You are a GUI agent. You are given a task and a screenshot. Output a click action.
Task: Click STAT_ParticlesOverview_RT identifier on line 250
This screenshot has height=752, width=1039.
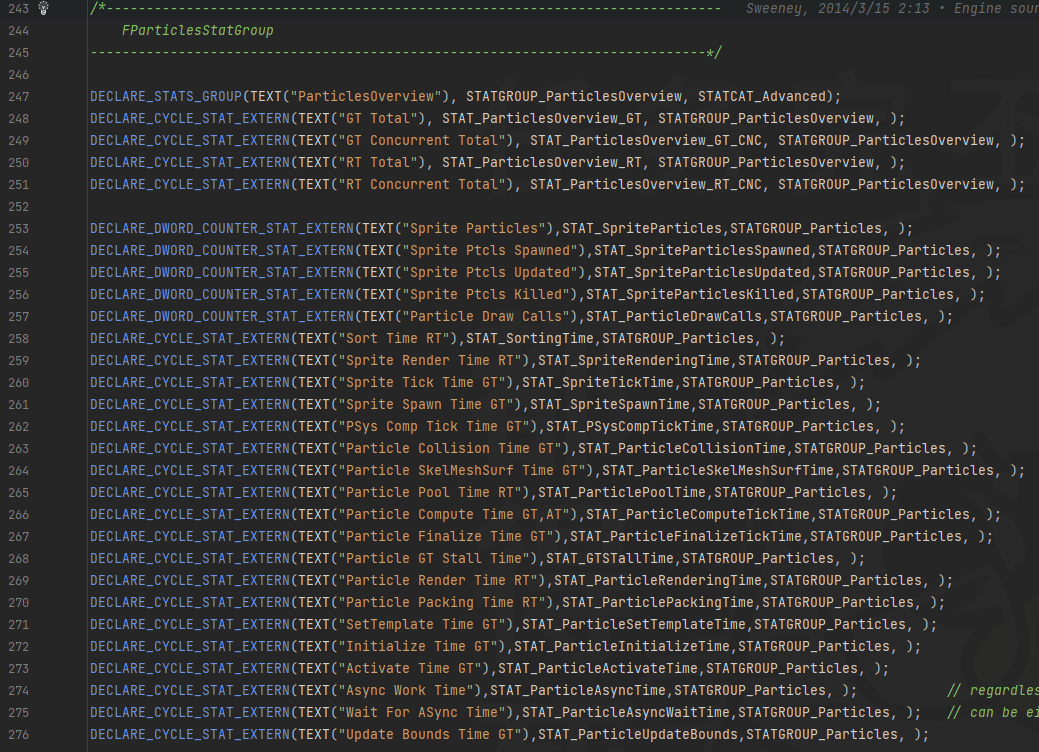point(542,162)
